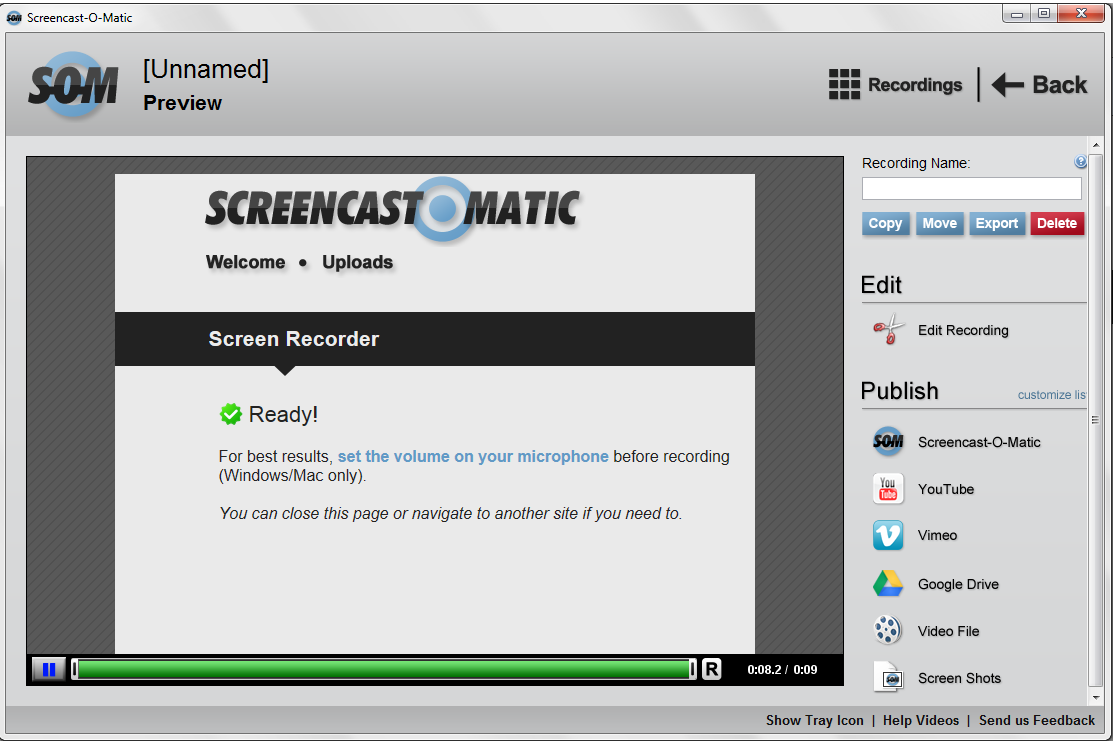This screenshot has height=741, width=1113.
Task: Select Vimeo publish option text
Action: [937, 535]
